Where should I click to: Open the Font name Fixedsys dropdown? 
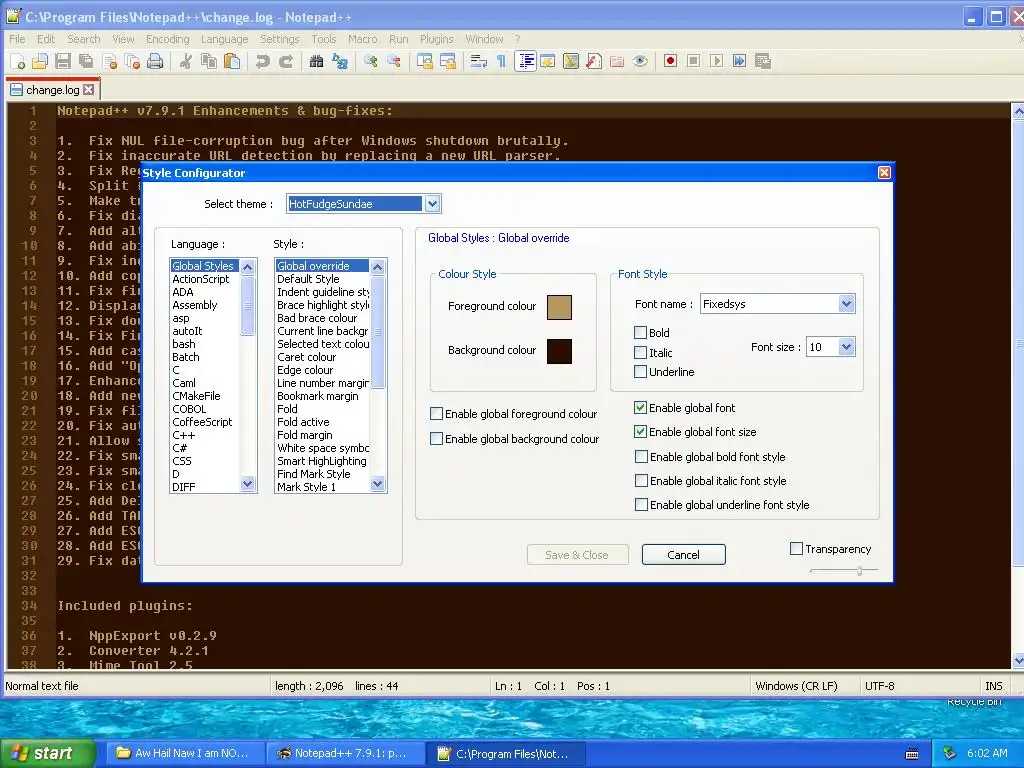pyautogui.click(x=846, y=304)
